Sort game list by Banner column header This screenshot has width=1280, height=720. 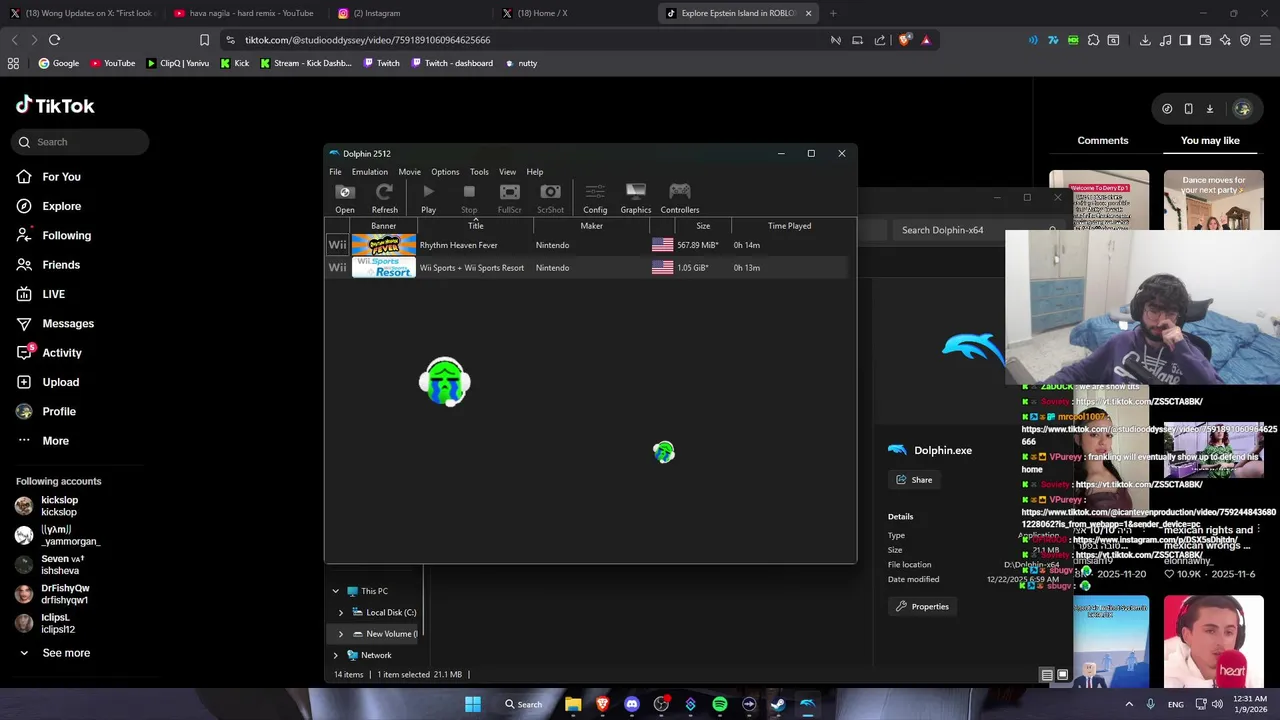point(383,226)
